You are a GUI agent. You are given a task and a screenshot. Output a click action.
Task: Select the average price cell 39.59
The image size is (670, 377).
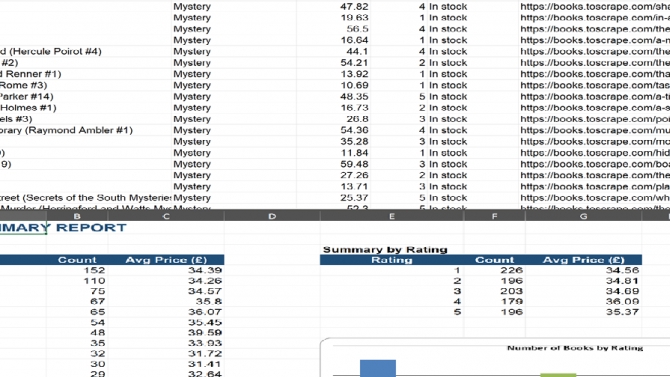166,333
